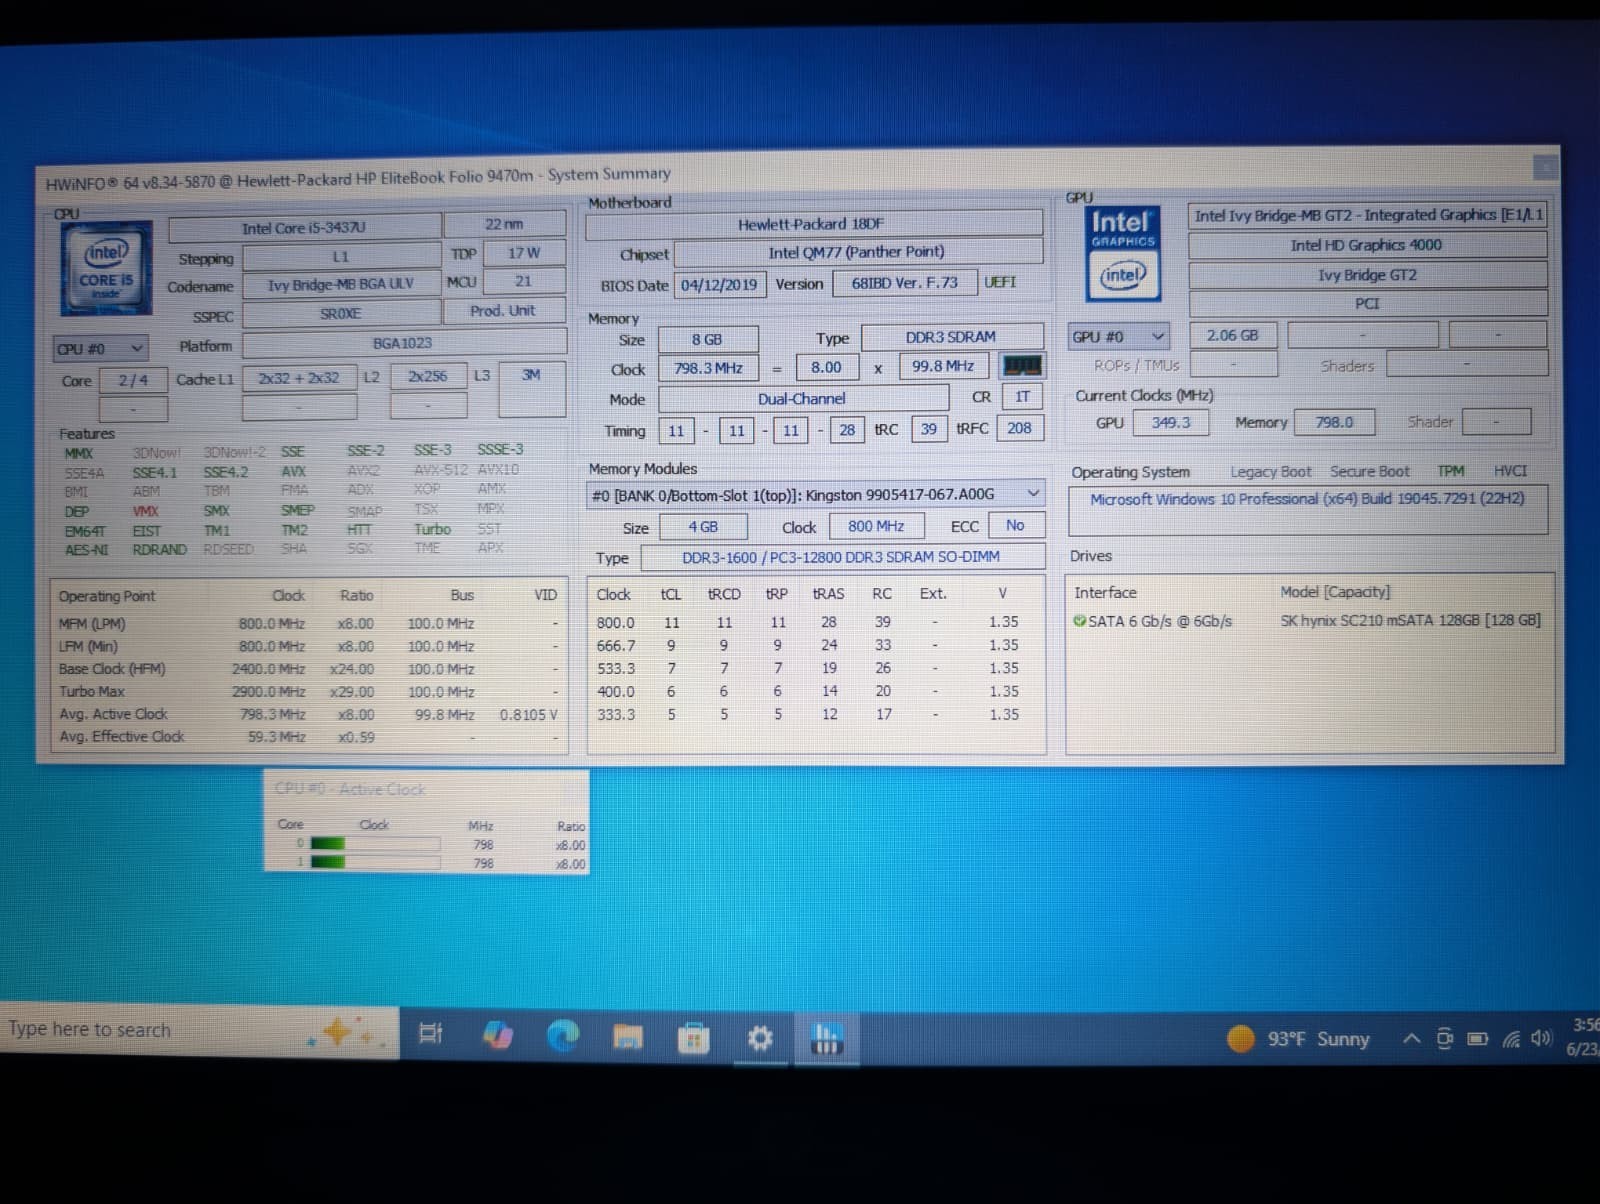Click the '2.06 GB' GPU memory value
Screen dimensions: 1600x1204
point(1233,336)
